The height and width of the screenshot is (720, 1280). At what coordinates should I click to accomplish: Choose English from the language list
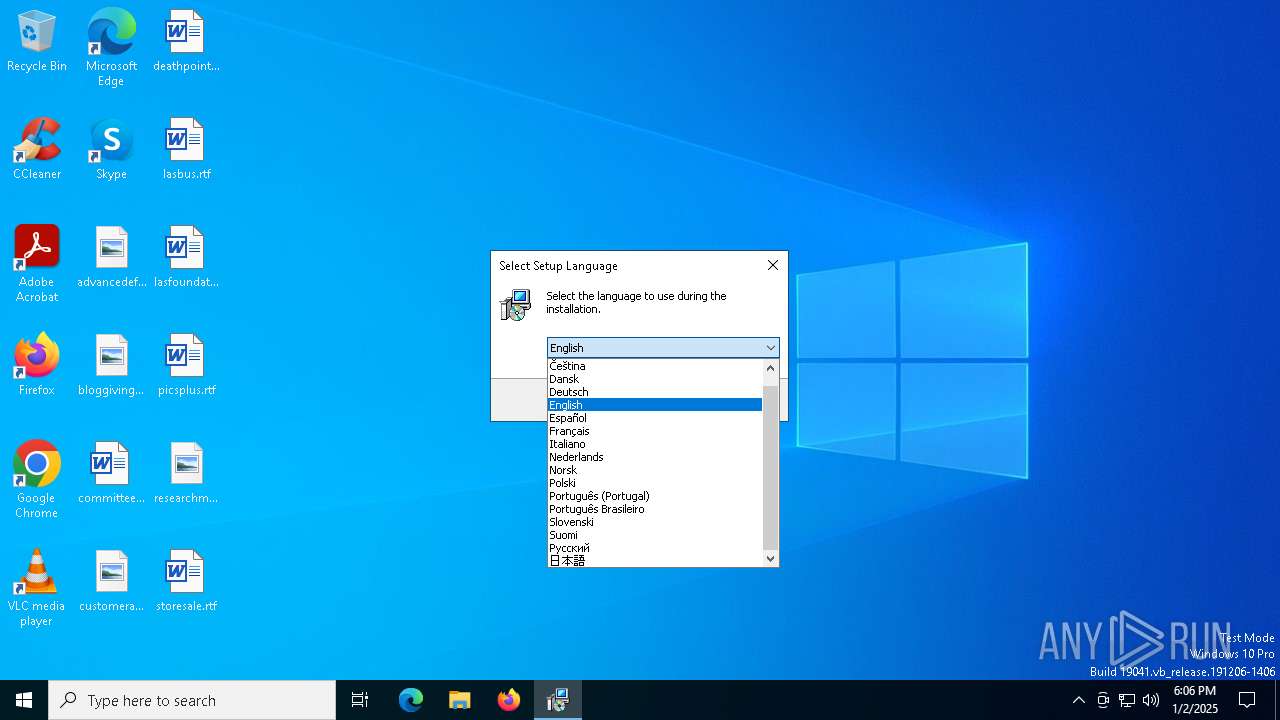click(x=655, y=405)
